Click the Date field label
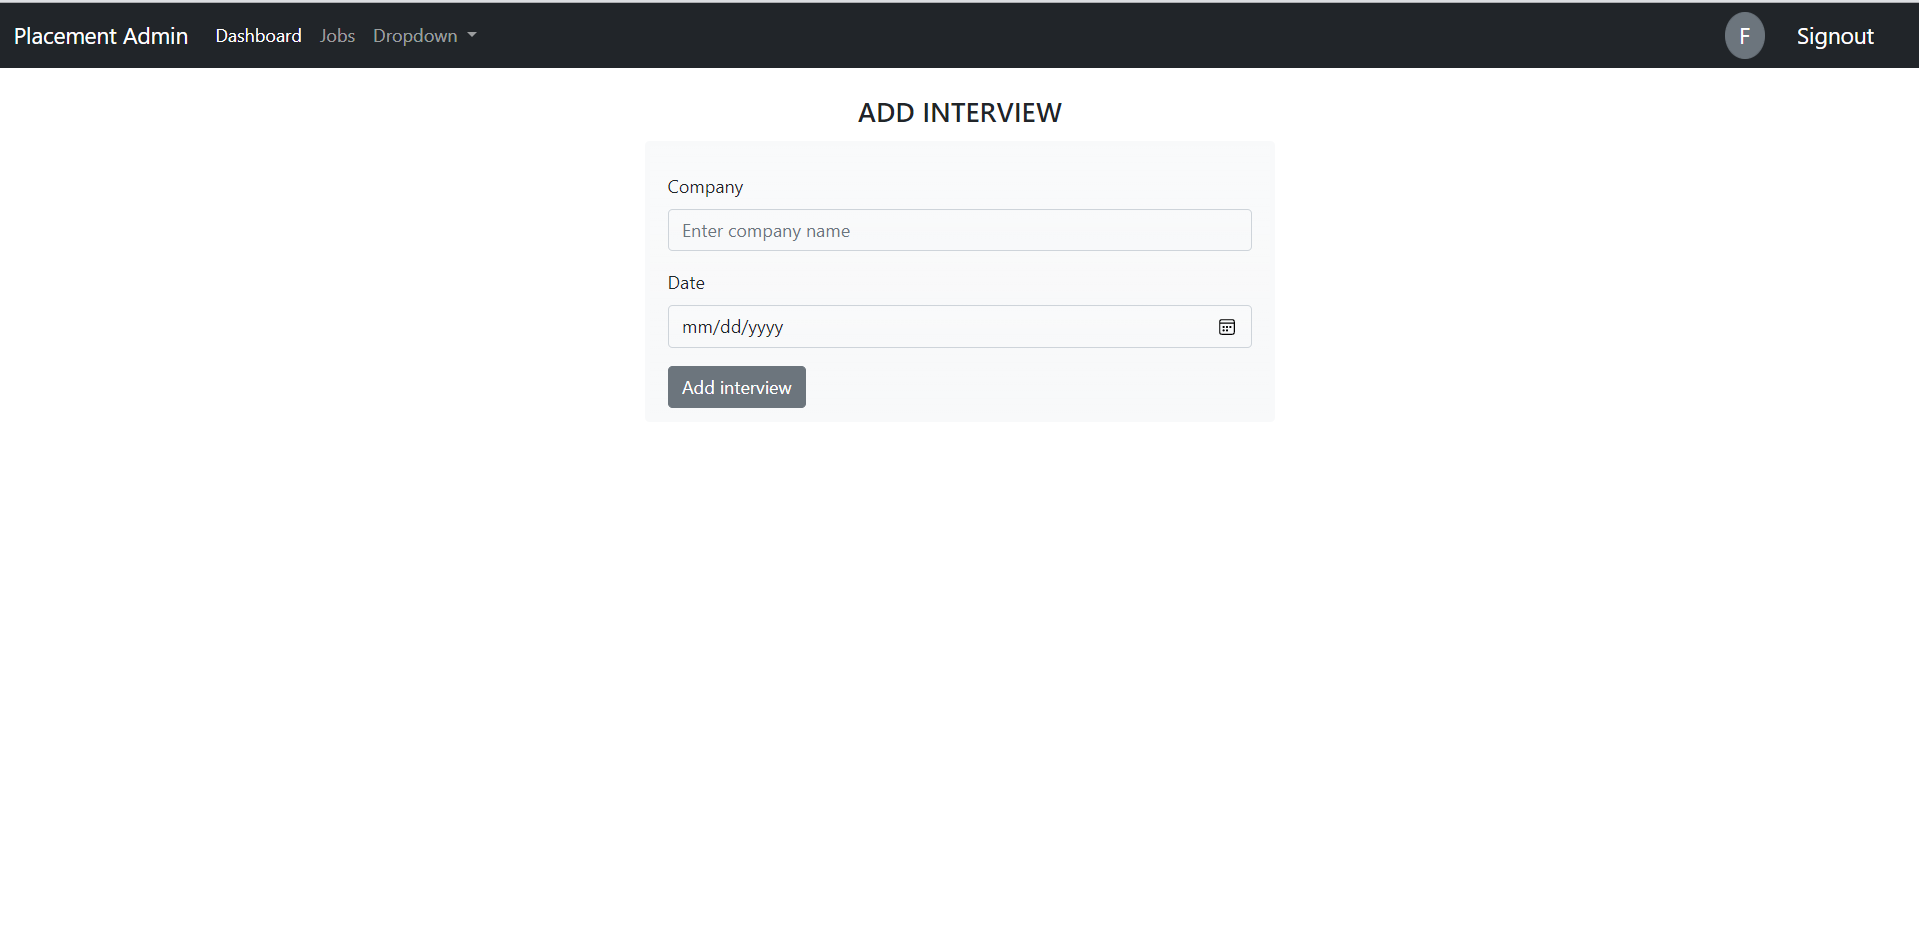 (x=686, y=283)
